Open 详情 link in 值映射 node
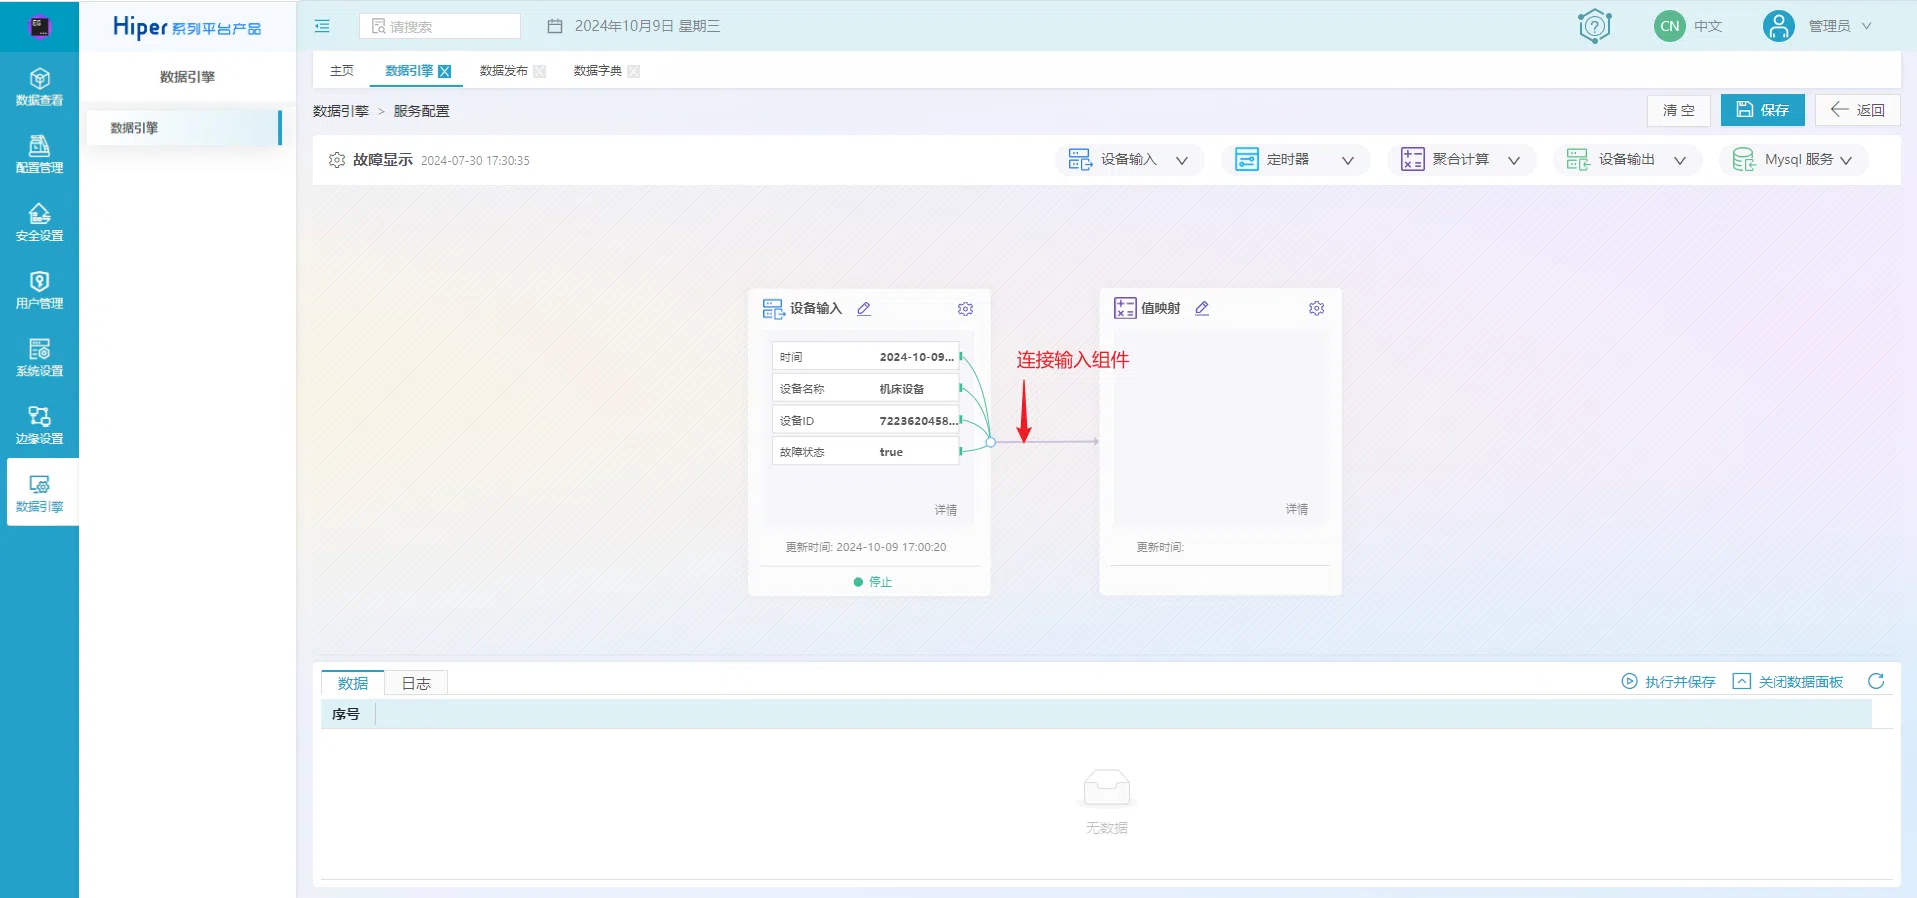Viewport: 1917px width, 898px height. click(1297, 509)
